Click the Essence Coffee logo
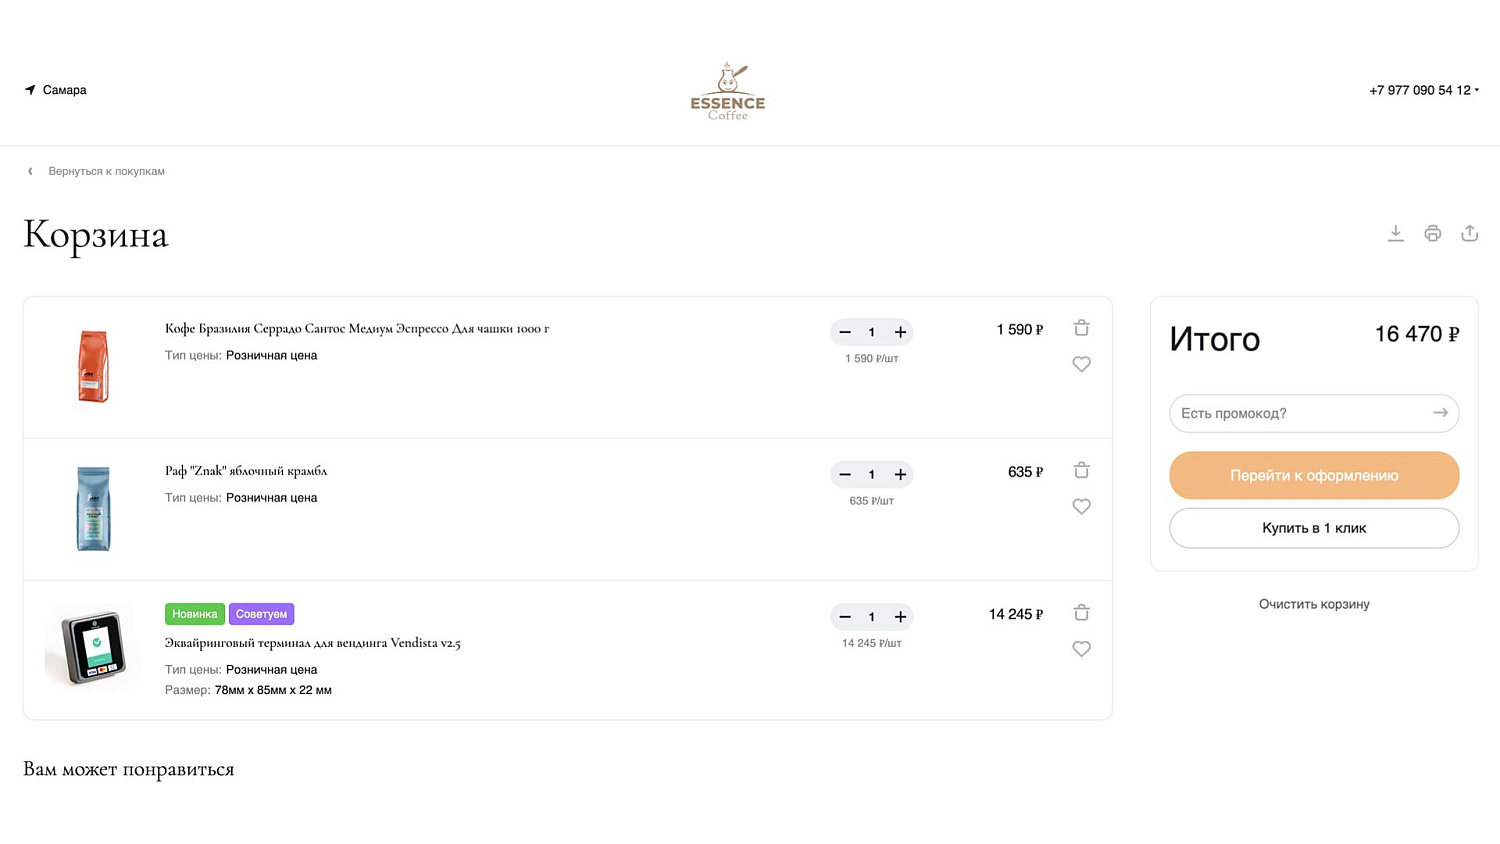The image size is (1500, 844). (727, 91)
